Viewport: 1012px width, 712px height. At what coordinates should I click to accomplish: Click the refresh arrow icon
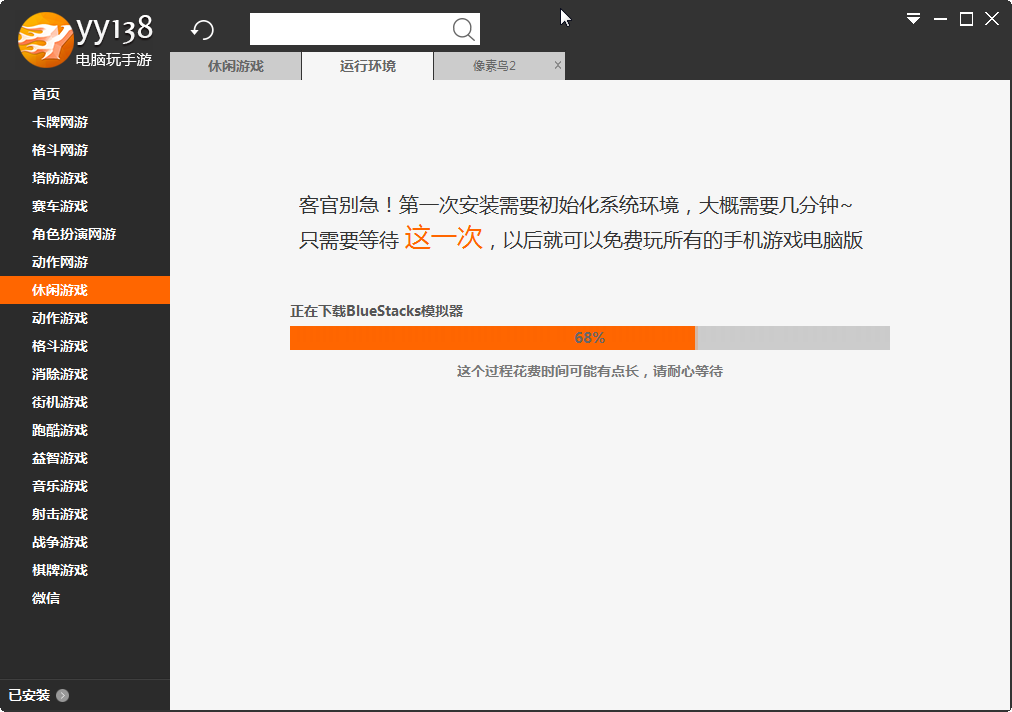pyautogui.click(x=203, y=30)
